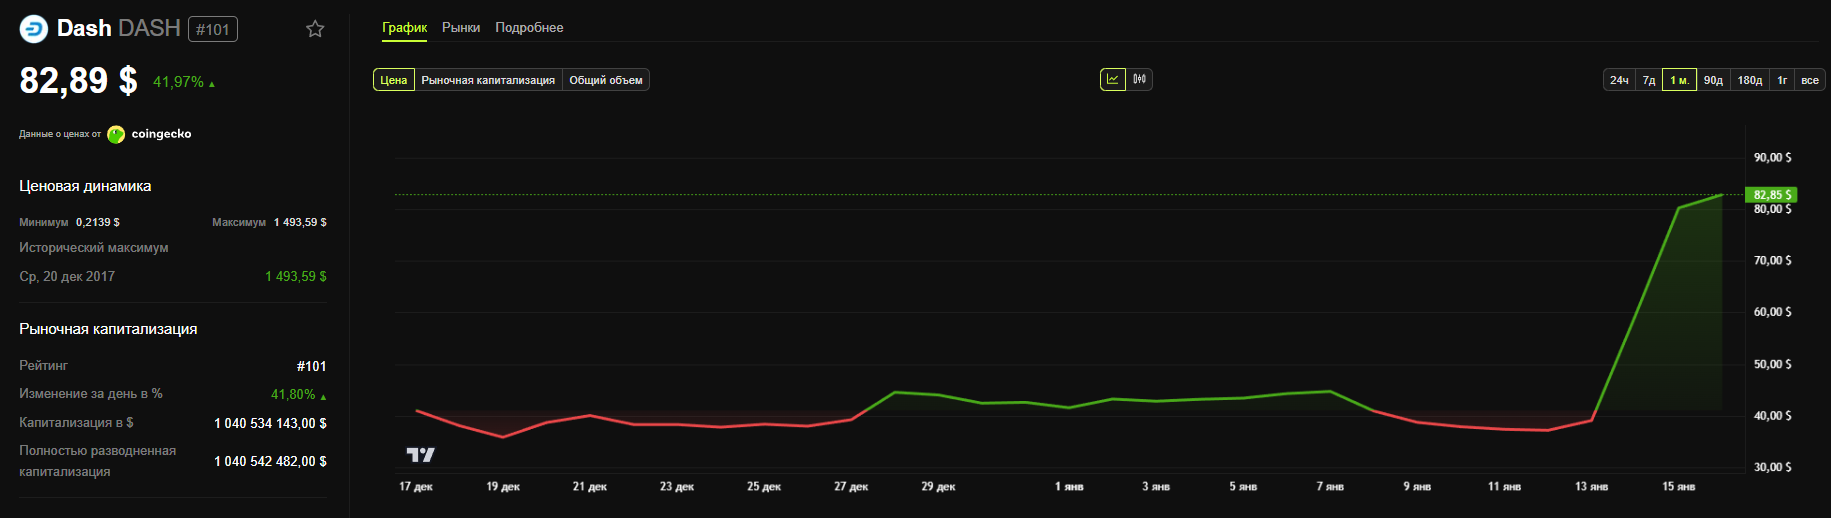Screen dimensions: 1831x518
Task: Open the График tab
Action: pyautogui.click(x=405, y=28)
